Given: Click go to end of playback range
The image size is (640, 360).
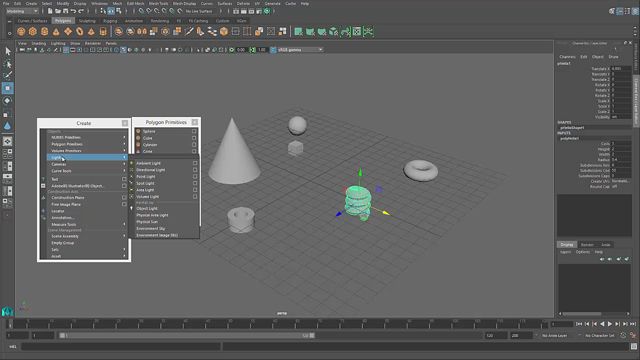Looking at the screenshot, I should coord(633,324).
